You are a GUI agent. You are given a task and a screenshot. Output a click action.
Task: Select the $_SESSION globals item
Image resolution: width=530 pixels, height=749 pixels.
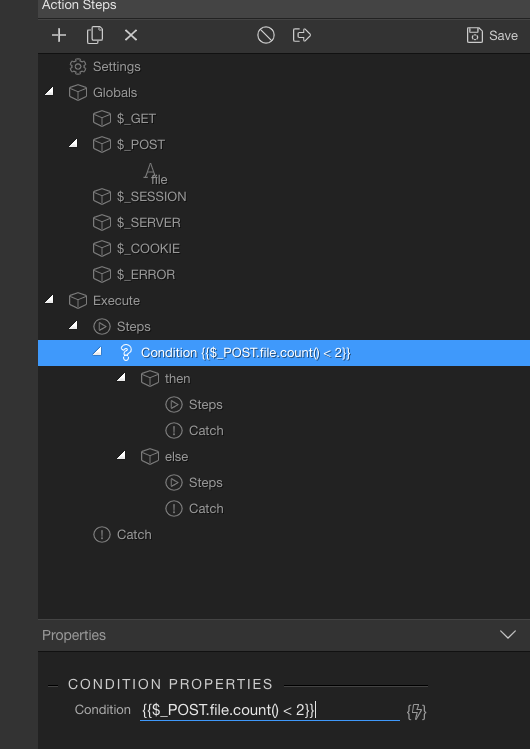tap(140, 196)
